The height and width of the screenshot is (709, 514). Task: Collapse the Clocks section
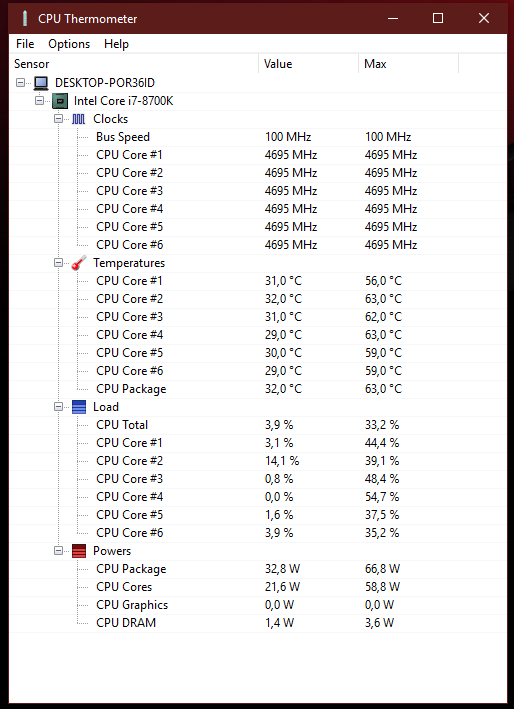58,119
